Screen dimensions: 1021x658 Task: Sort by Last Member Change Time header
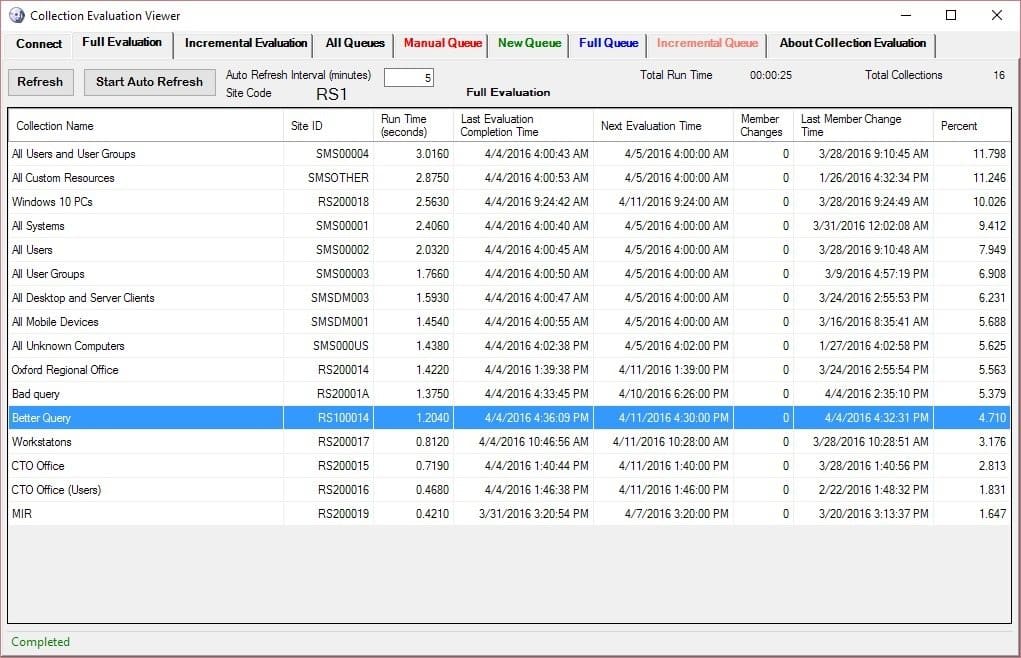pos(863,126)
